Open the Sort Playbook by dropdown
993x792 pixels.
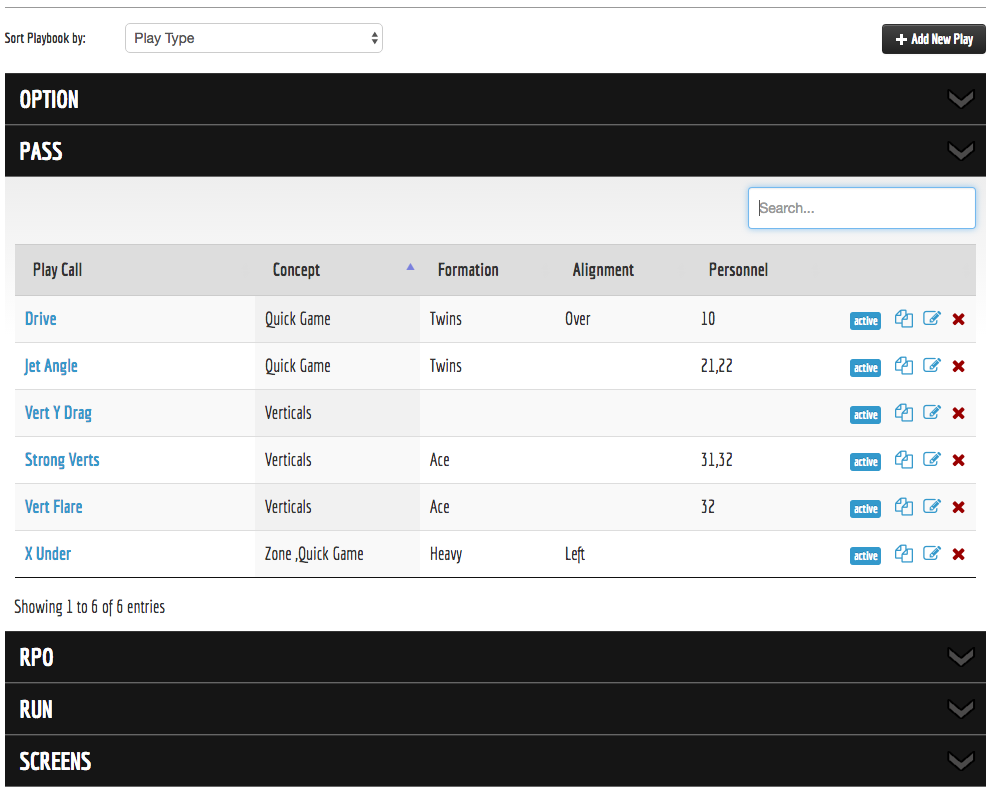253,38
